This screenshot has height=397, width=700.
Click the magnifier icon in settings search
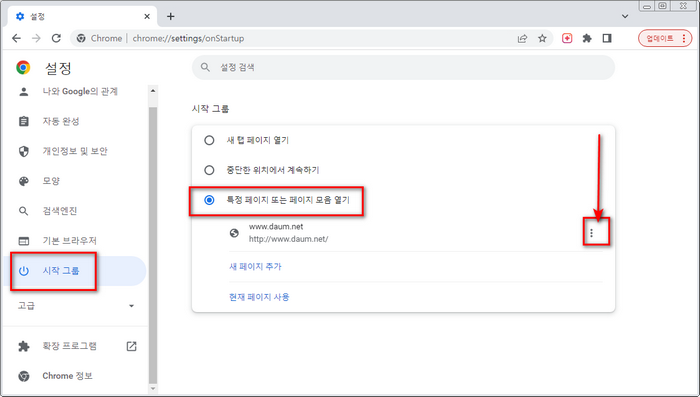point(205,67)
